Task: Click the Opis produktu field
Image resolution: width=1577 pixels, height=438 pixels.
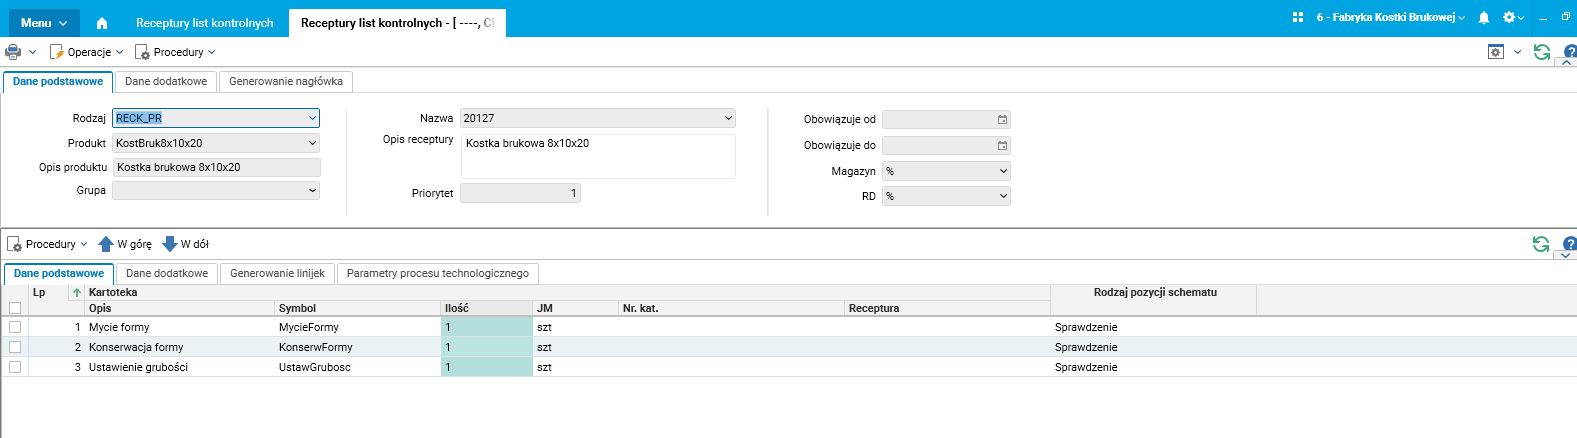Action: [217, 167]
